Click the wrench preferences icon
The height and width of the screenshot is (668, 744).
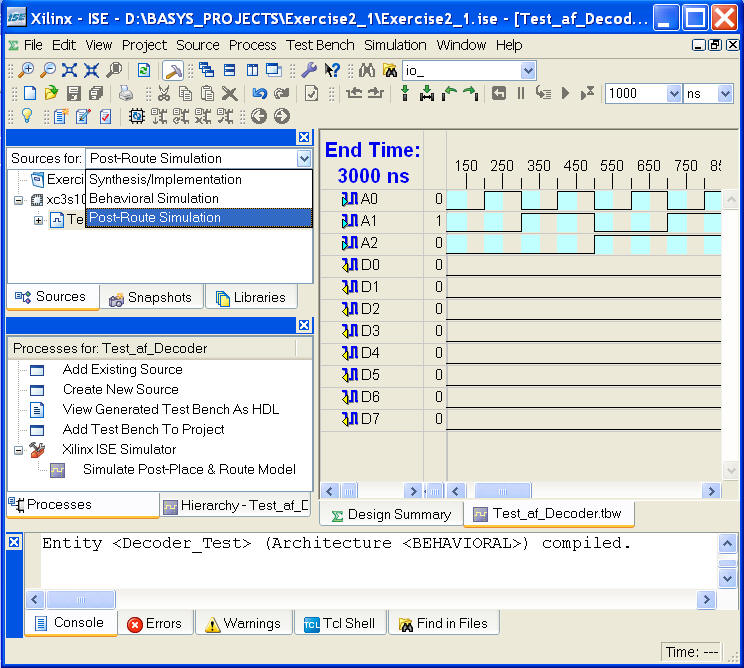pos(309,70)
